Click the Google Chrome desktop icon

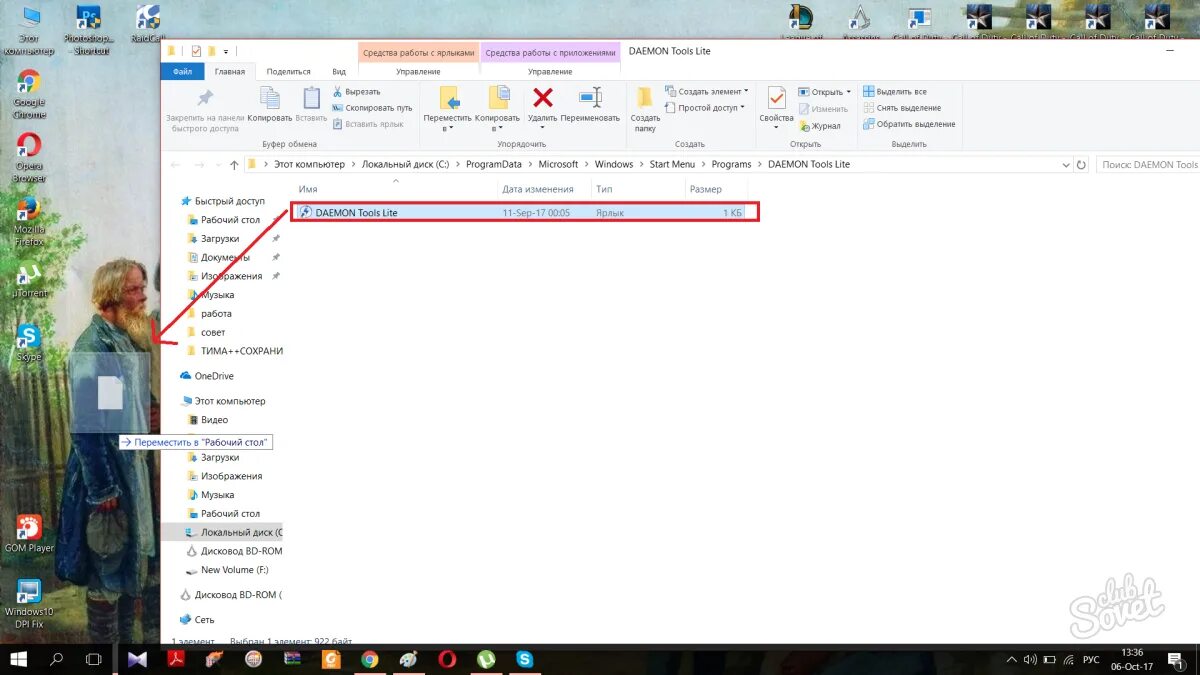pos(29,95)
